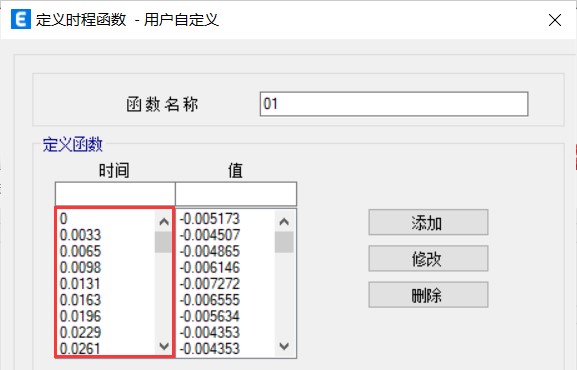Click the 时间 column header label
The height and width of the screenshot is (370, 577).
(x=114, y=170)
